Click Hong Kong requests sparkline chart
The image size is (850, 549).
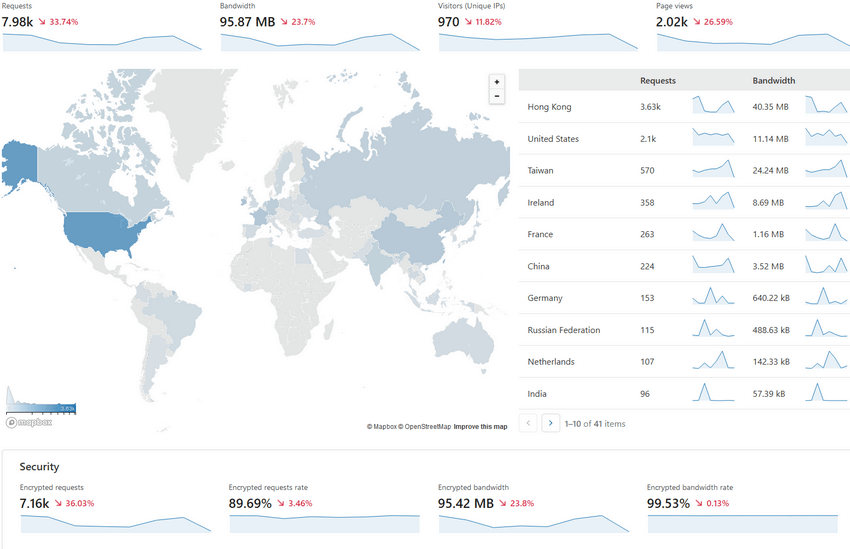pos(713,106)
